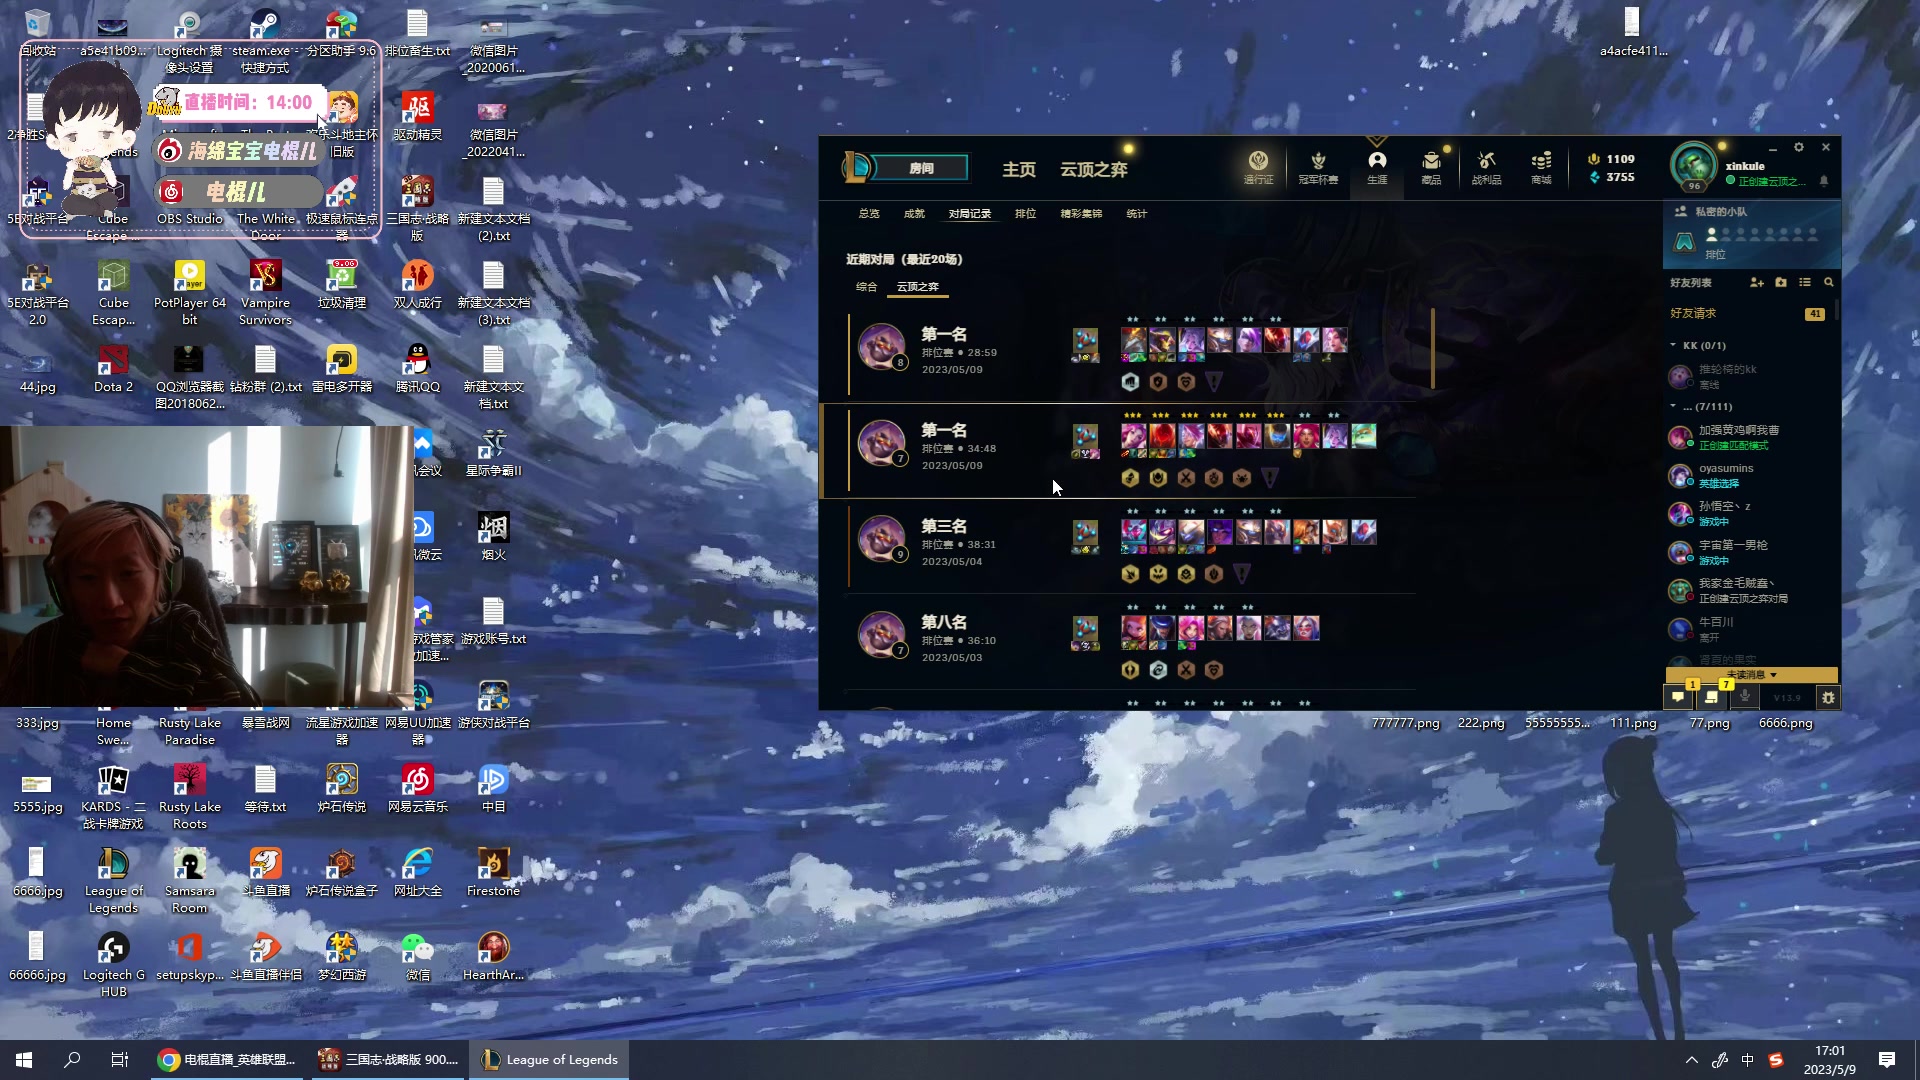Click the 私密的小队 party panel
This screenshot has width=1920, height=1080.
[x=1751, y=234]
